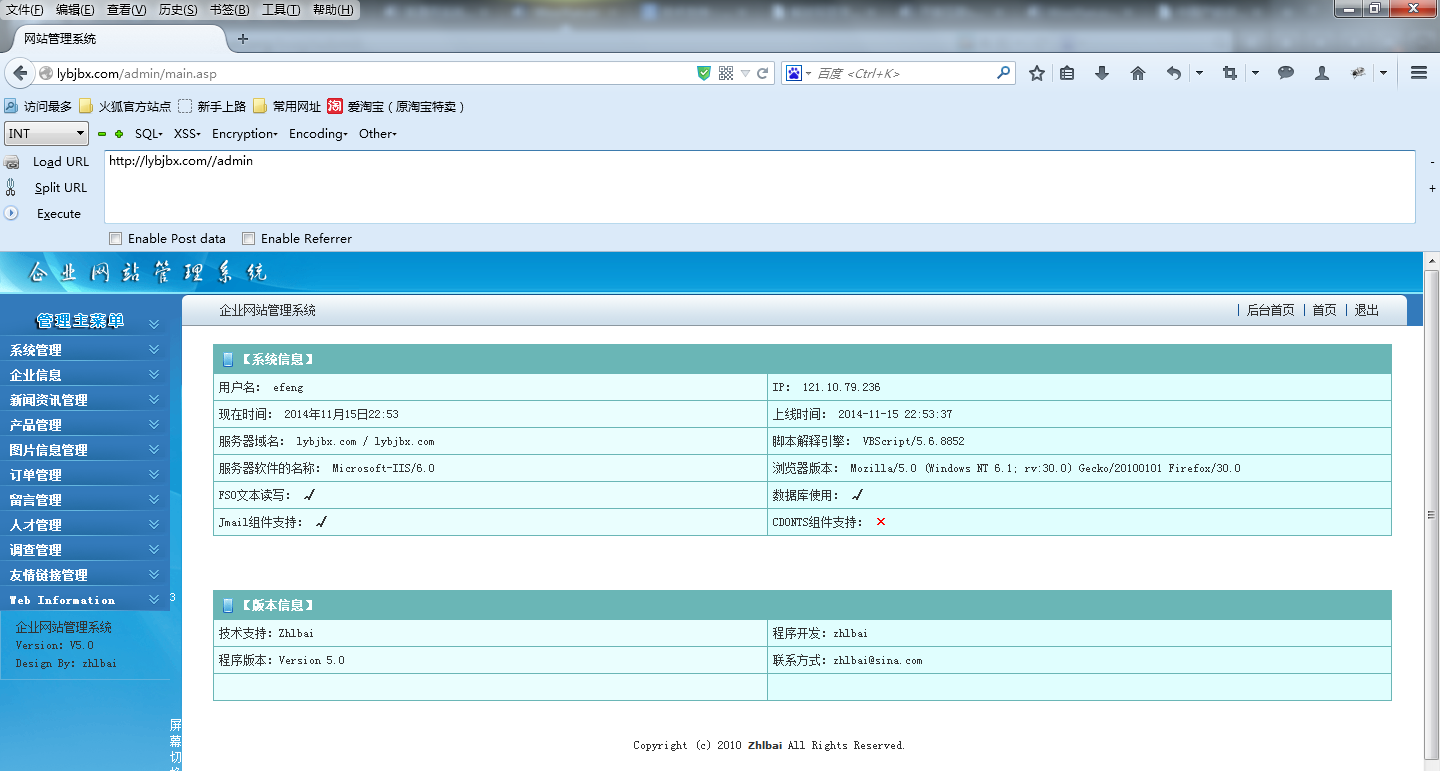This screenshot has height=771, width=1440.
Task: Open the SQL dropdown menu in HackBar
Action: tap(149, 134)
